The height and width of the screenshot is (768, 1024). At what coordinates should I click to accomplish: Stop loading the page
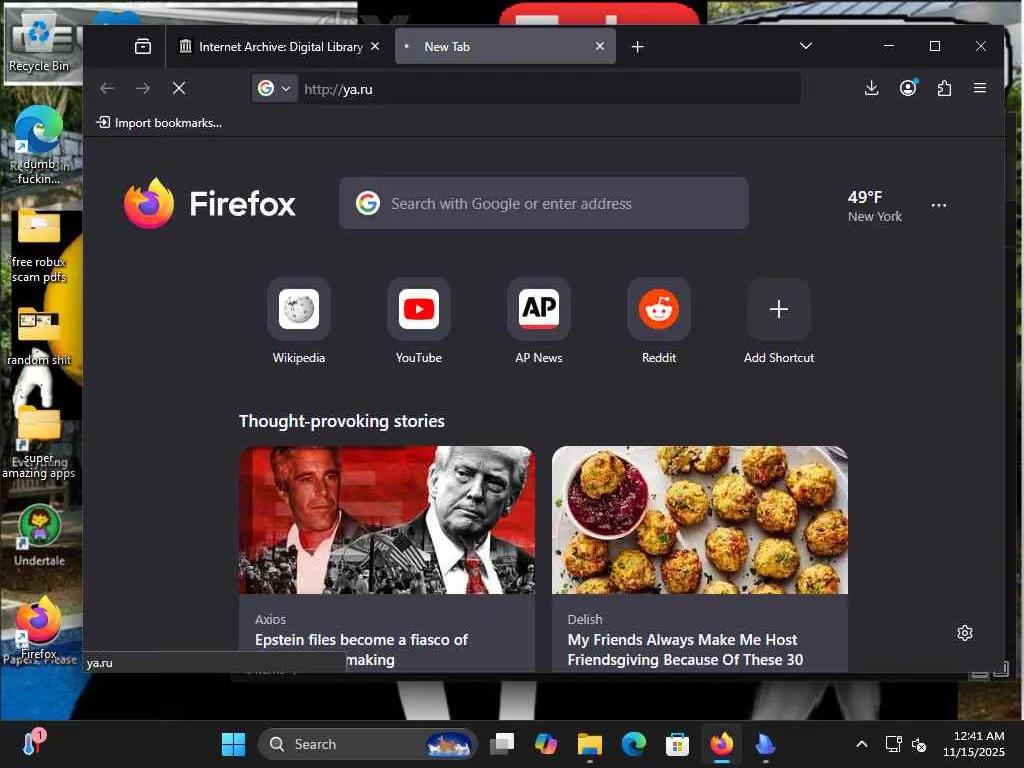(179, 88)
